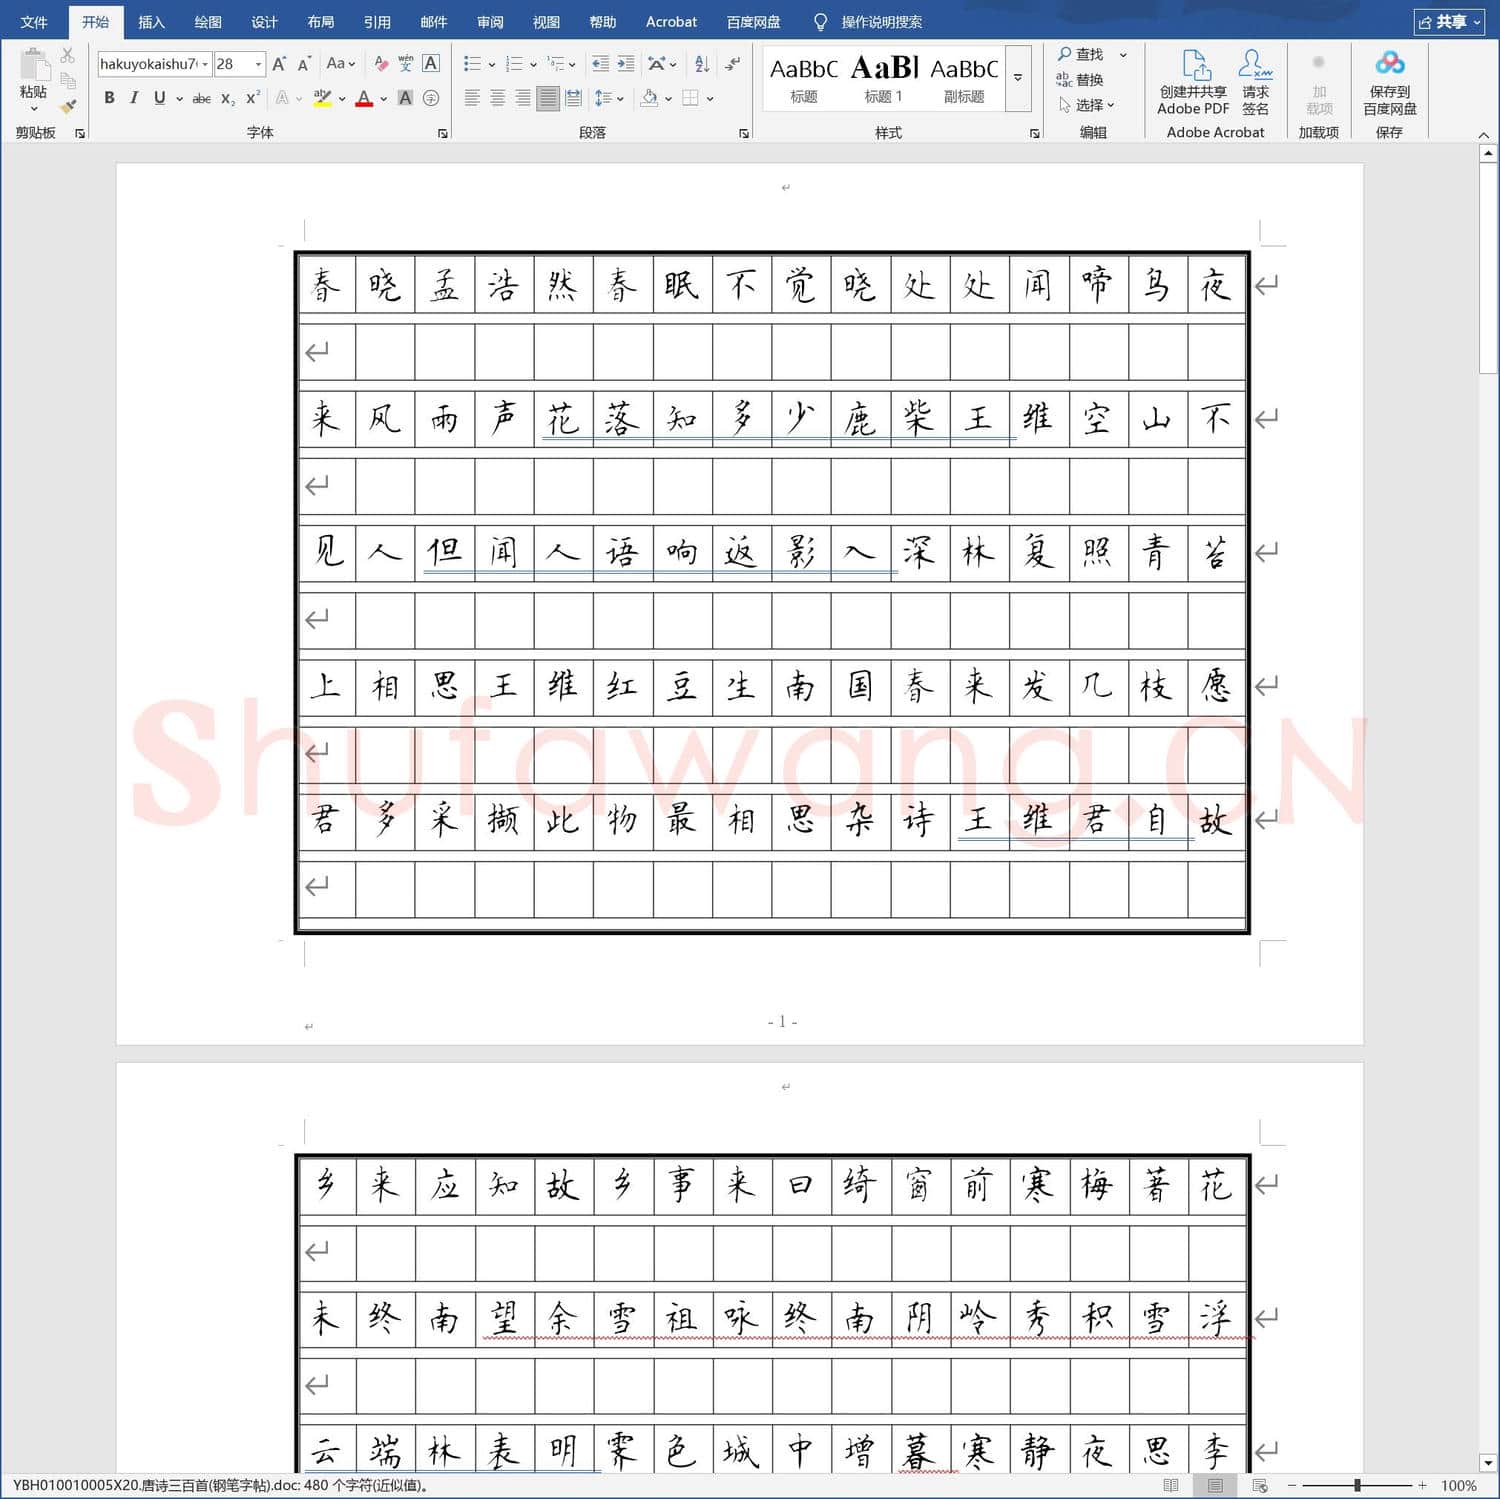Click the Request Signature (请求签名) icon

pos(1255,66)
